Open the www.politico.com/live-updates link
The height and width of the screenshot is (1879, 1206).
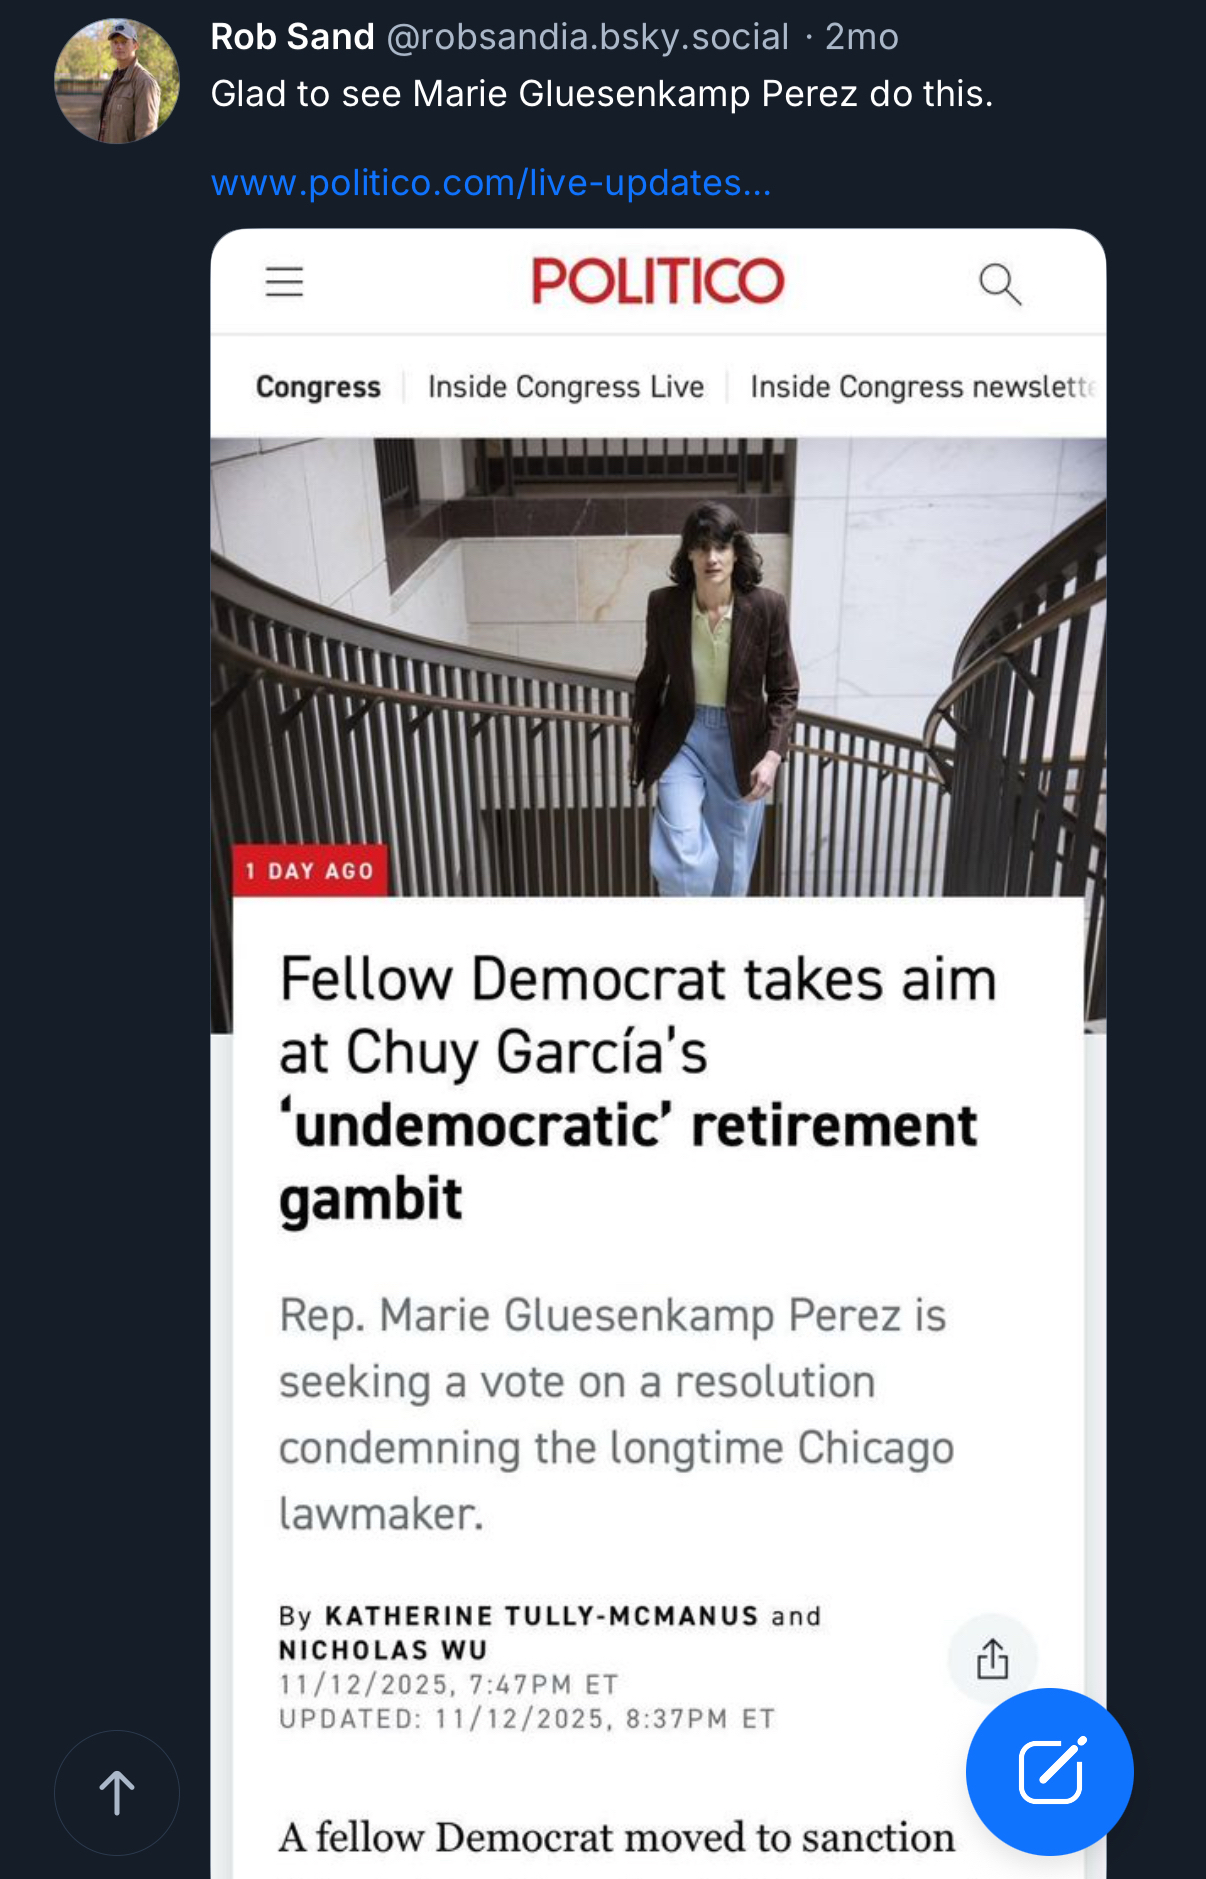[x=491, y=183]
